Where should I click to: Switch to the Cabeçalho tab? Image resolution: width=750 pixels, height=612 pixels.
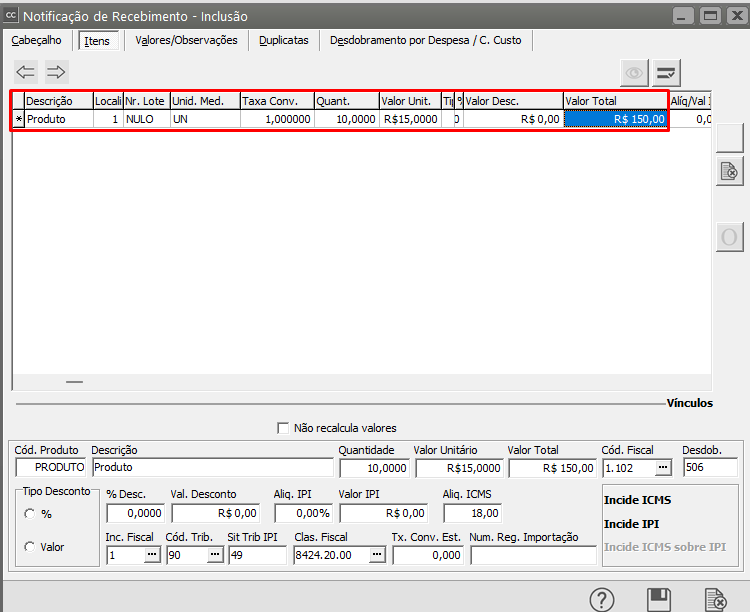pos(36,40)
